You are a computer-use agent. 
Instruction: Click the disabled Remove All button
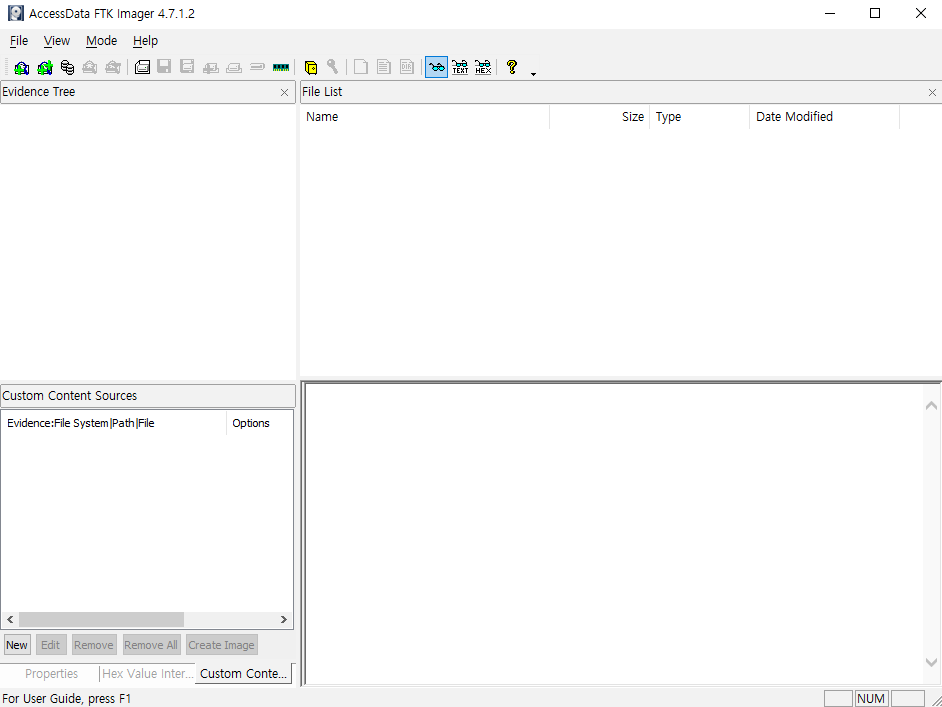[x=151, y=645]
